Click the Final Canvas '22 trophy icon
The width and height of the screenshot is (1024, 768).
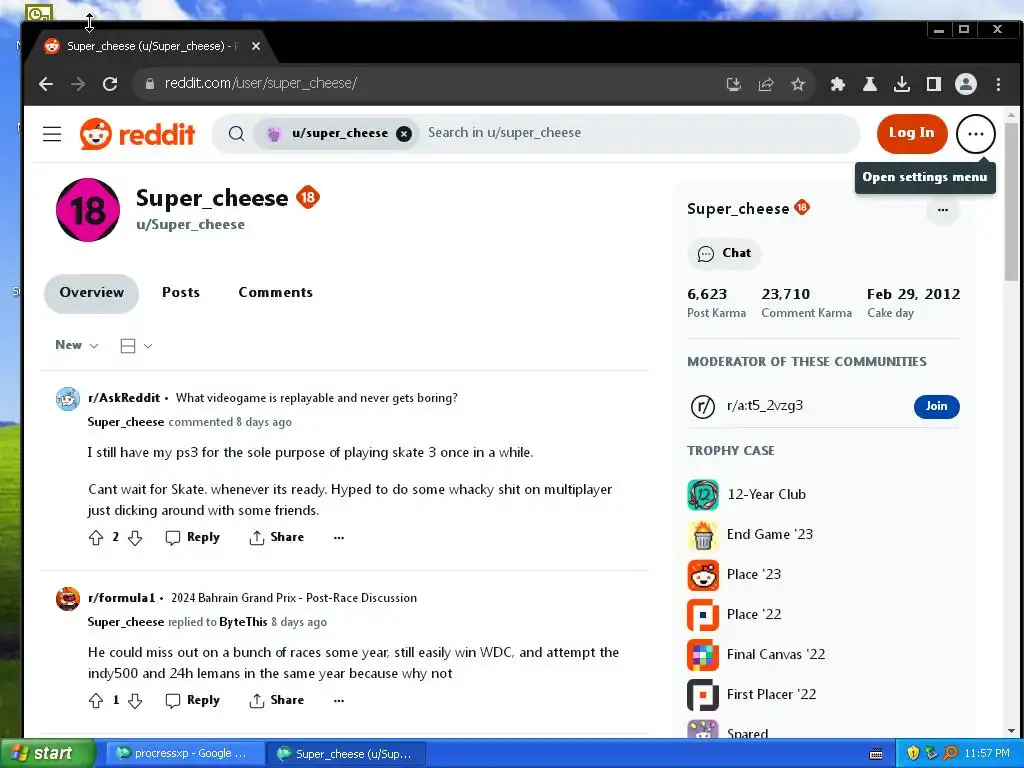pos(703,655)
